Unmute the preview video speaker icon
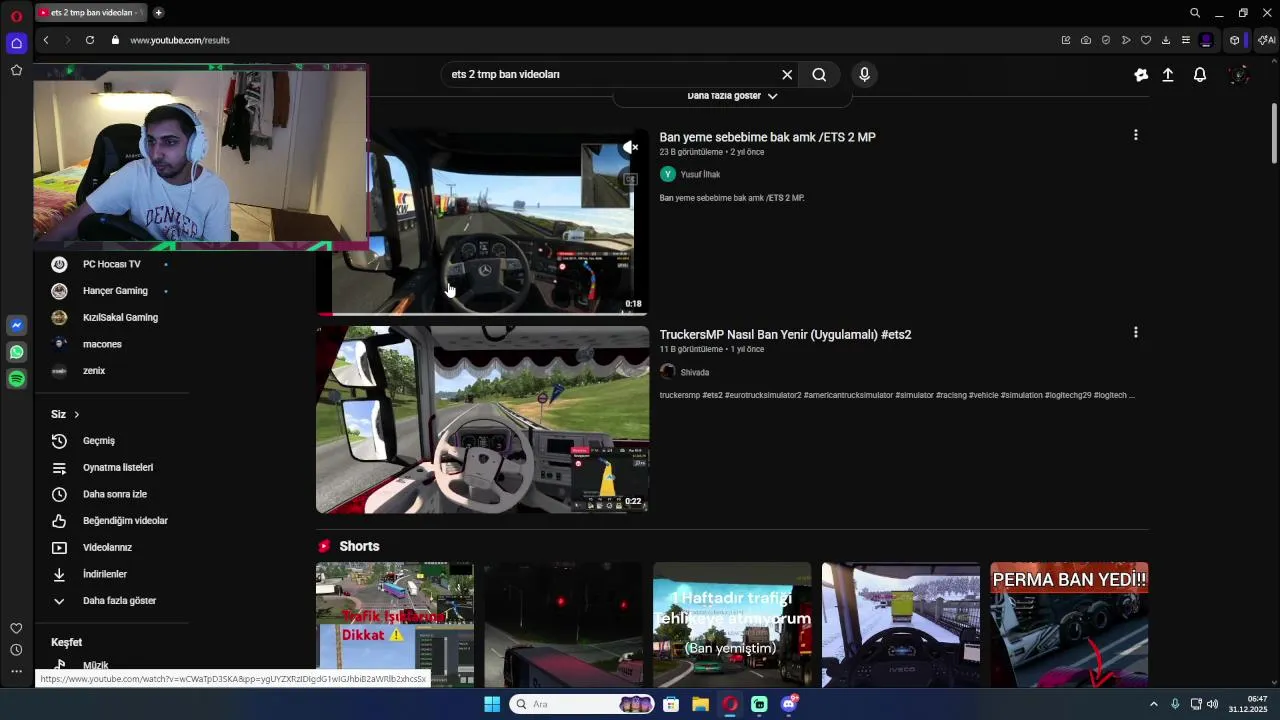This screenshot has width=1280, height=720. click(630, 147)
